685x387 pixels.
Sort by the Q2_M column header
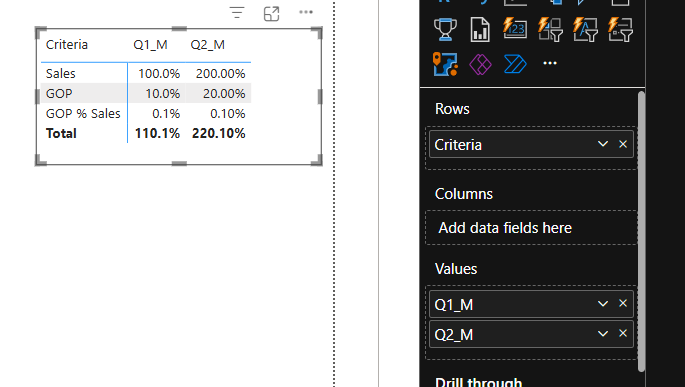[208, 45]
